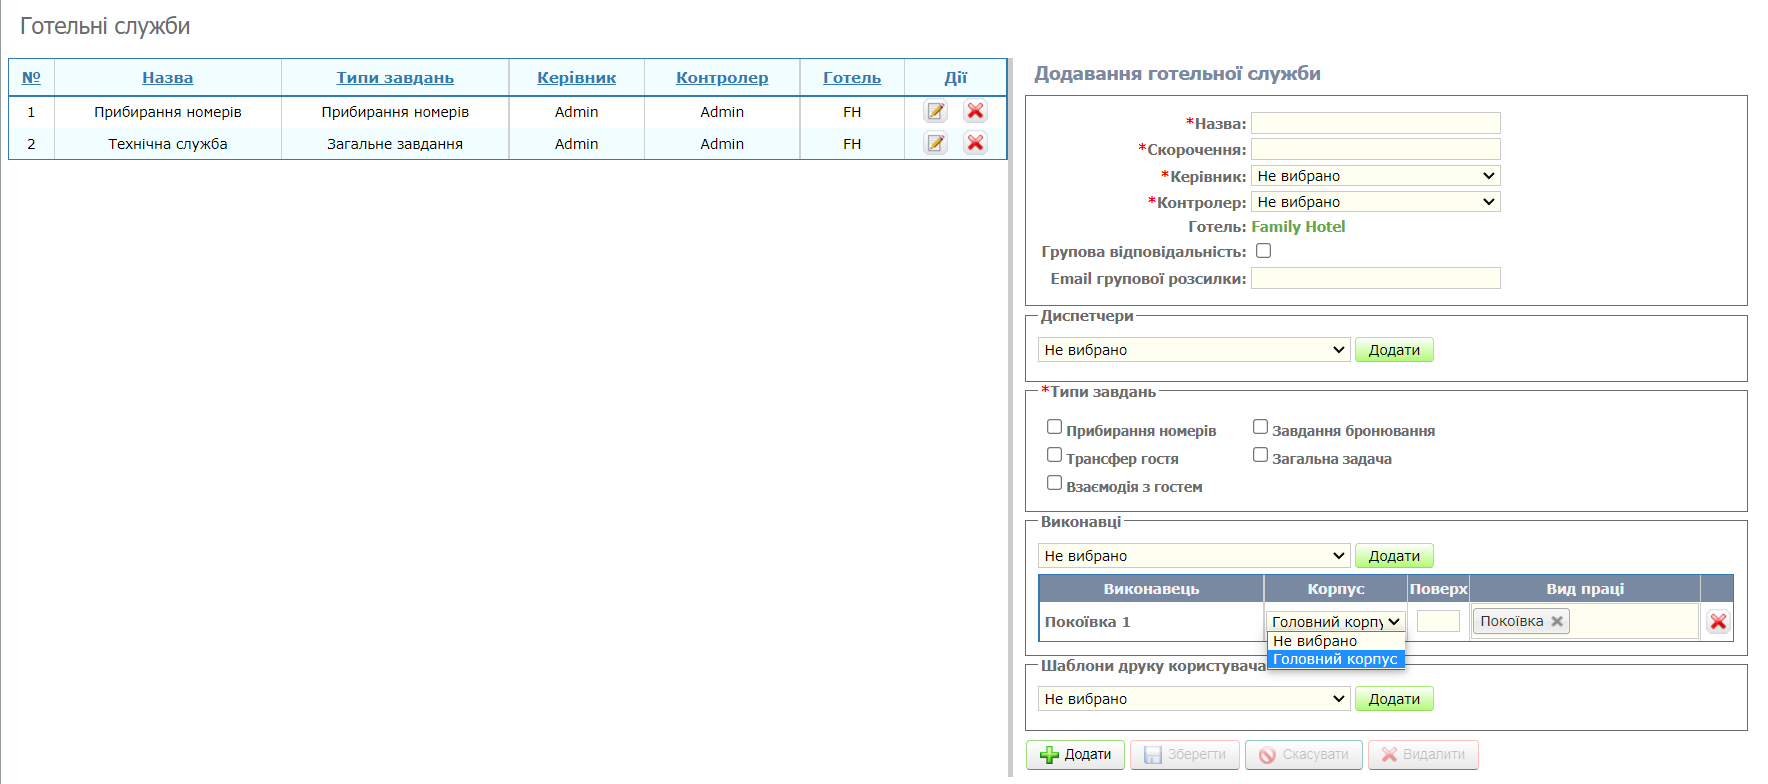Check the Завдання бронювання checkbox
Screen dimensions: 1768x784
1260,427
